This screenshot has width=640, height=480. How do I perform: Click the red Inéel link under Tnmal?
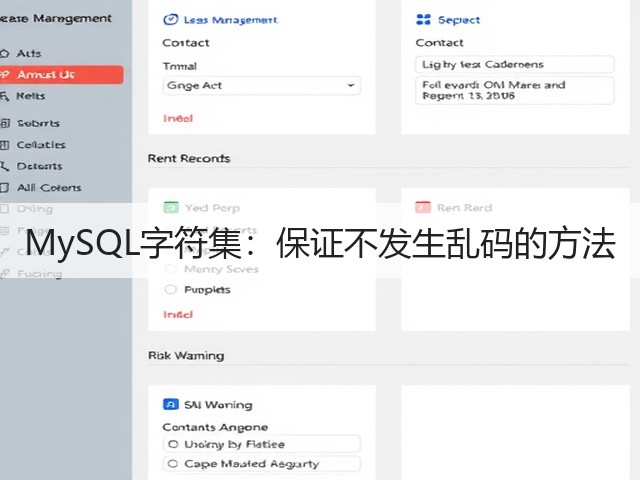pos(178,118)
